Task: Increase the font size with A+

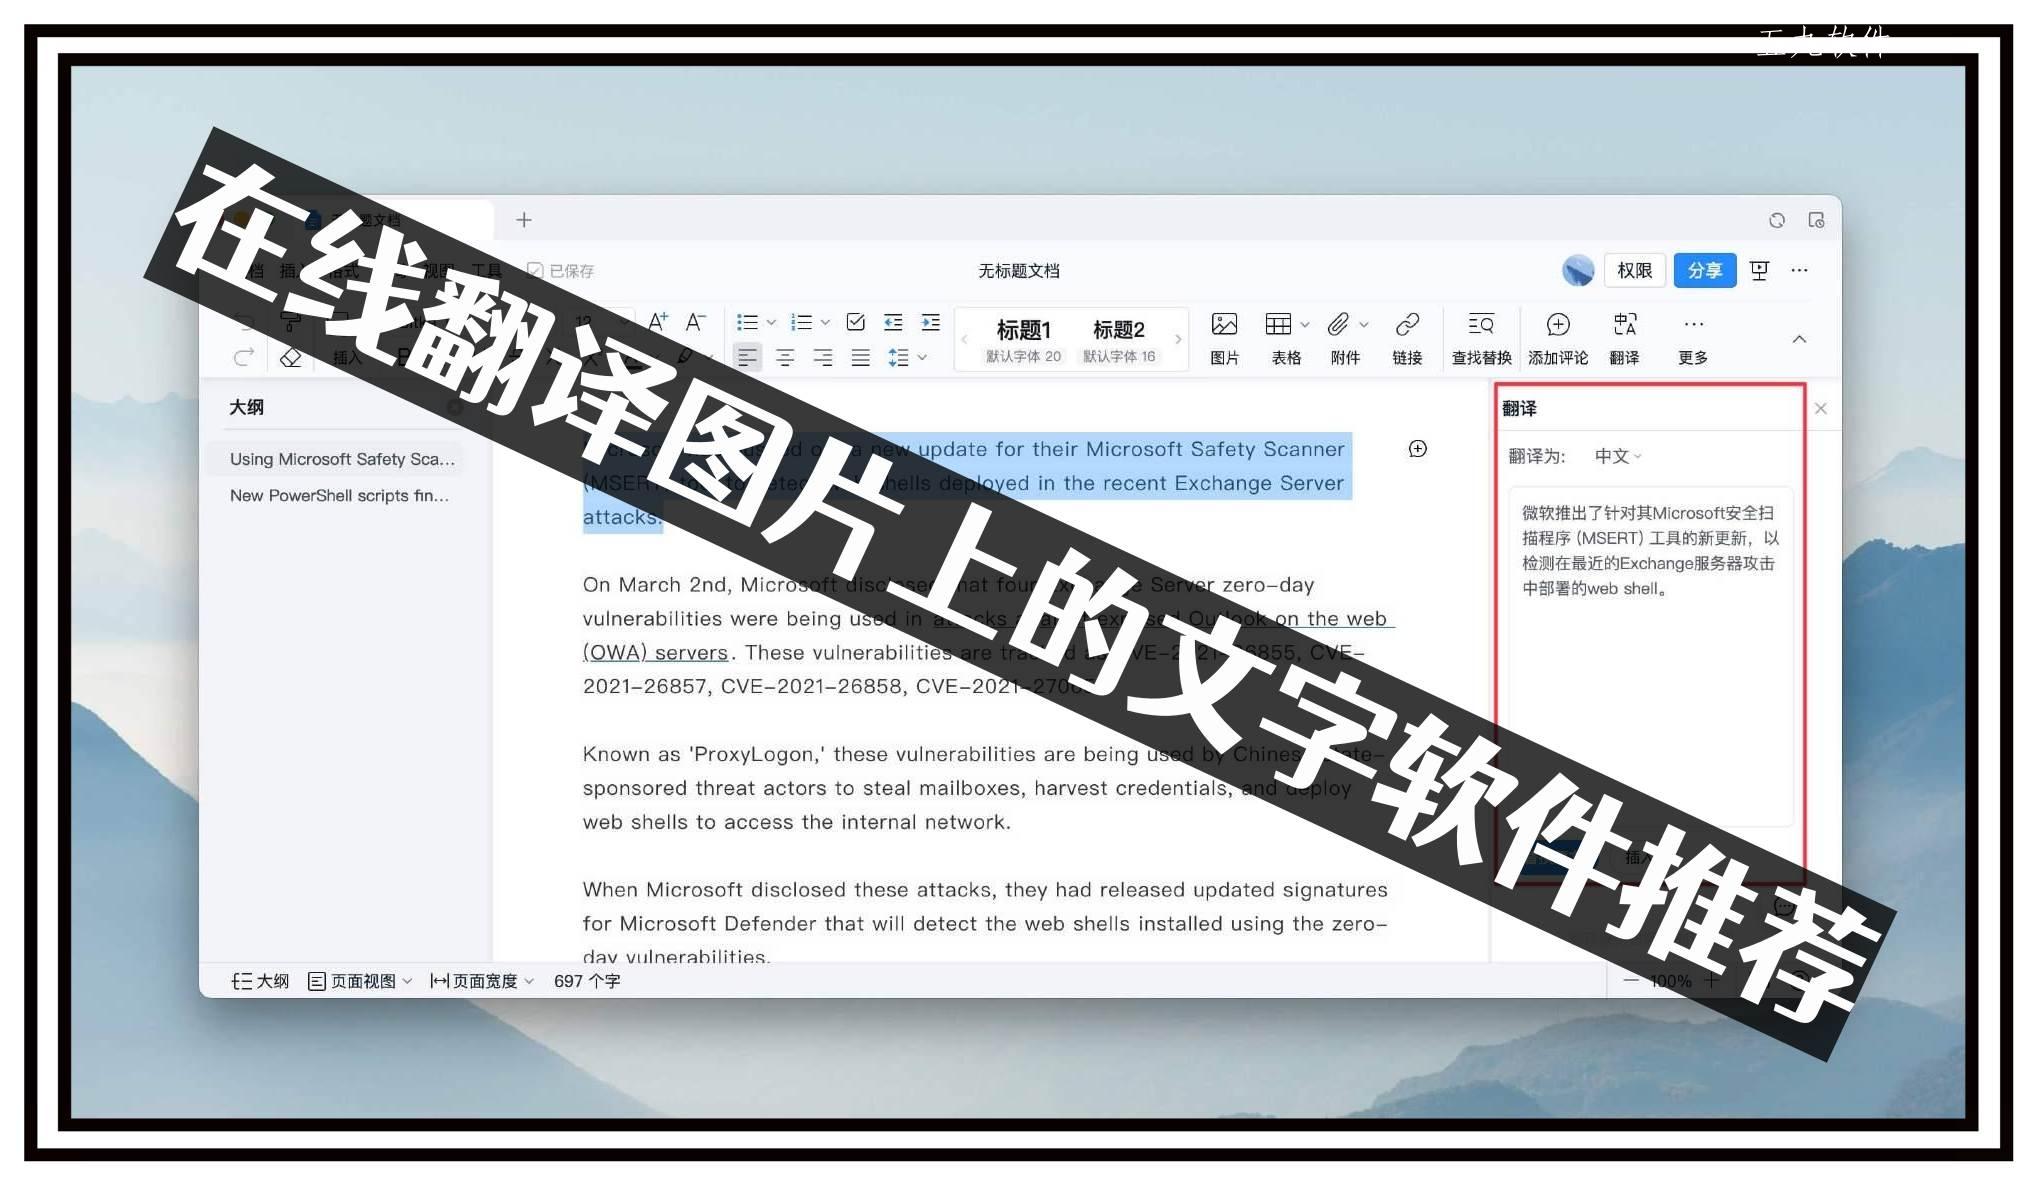Action: 657,322
